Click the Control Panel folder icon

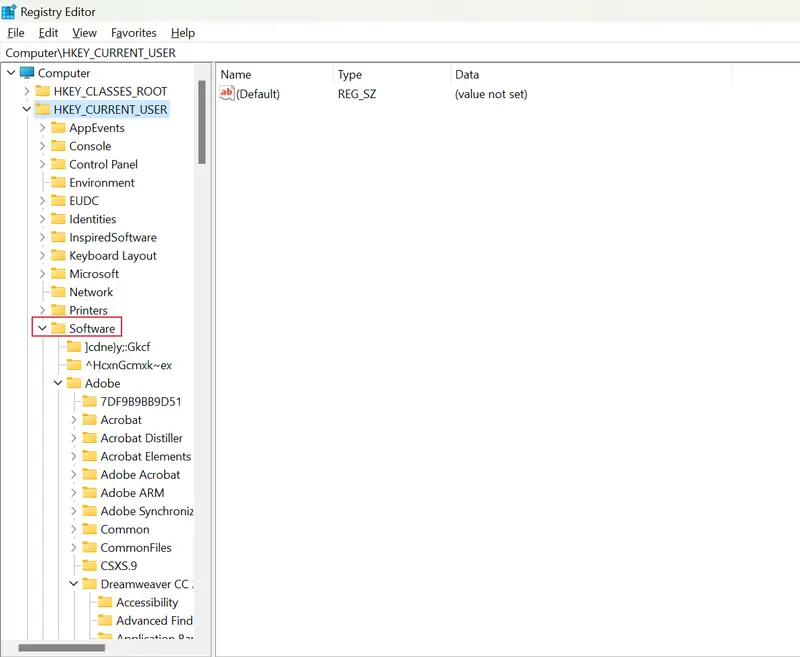pyautogui.click(x=58, y=164)
